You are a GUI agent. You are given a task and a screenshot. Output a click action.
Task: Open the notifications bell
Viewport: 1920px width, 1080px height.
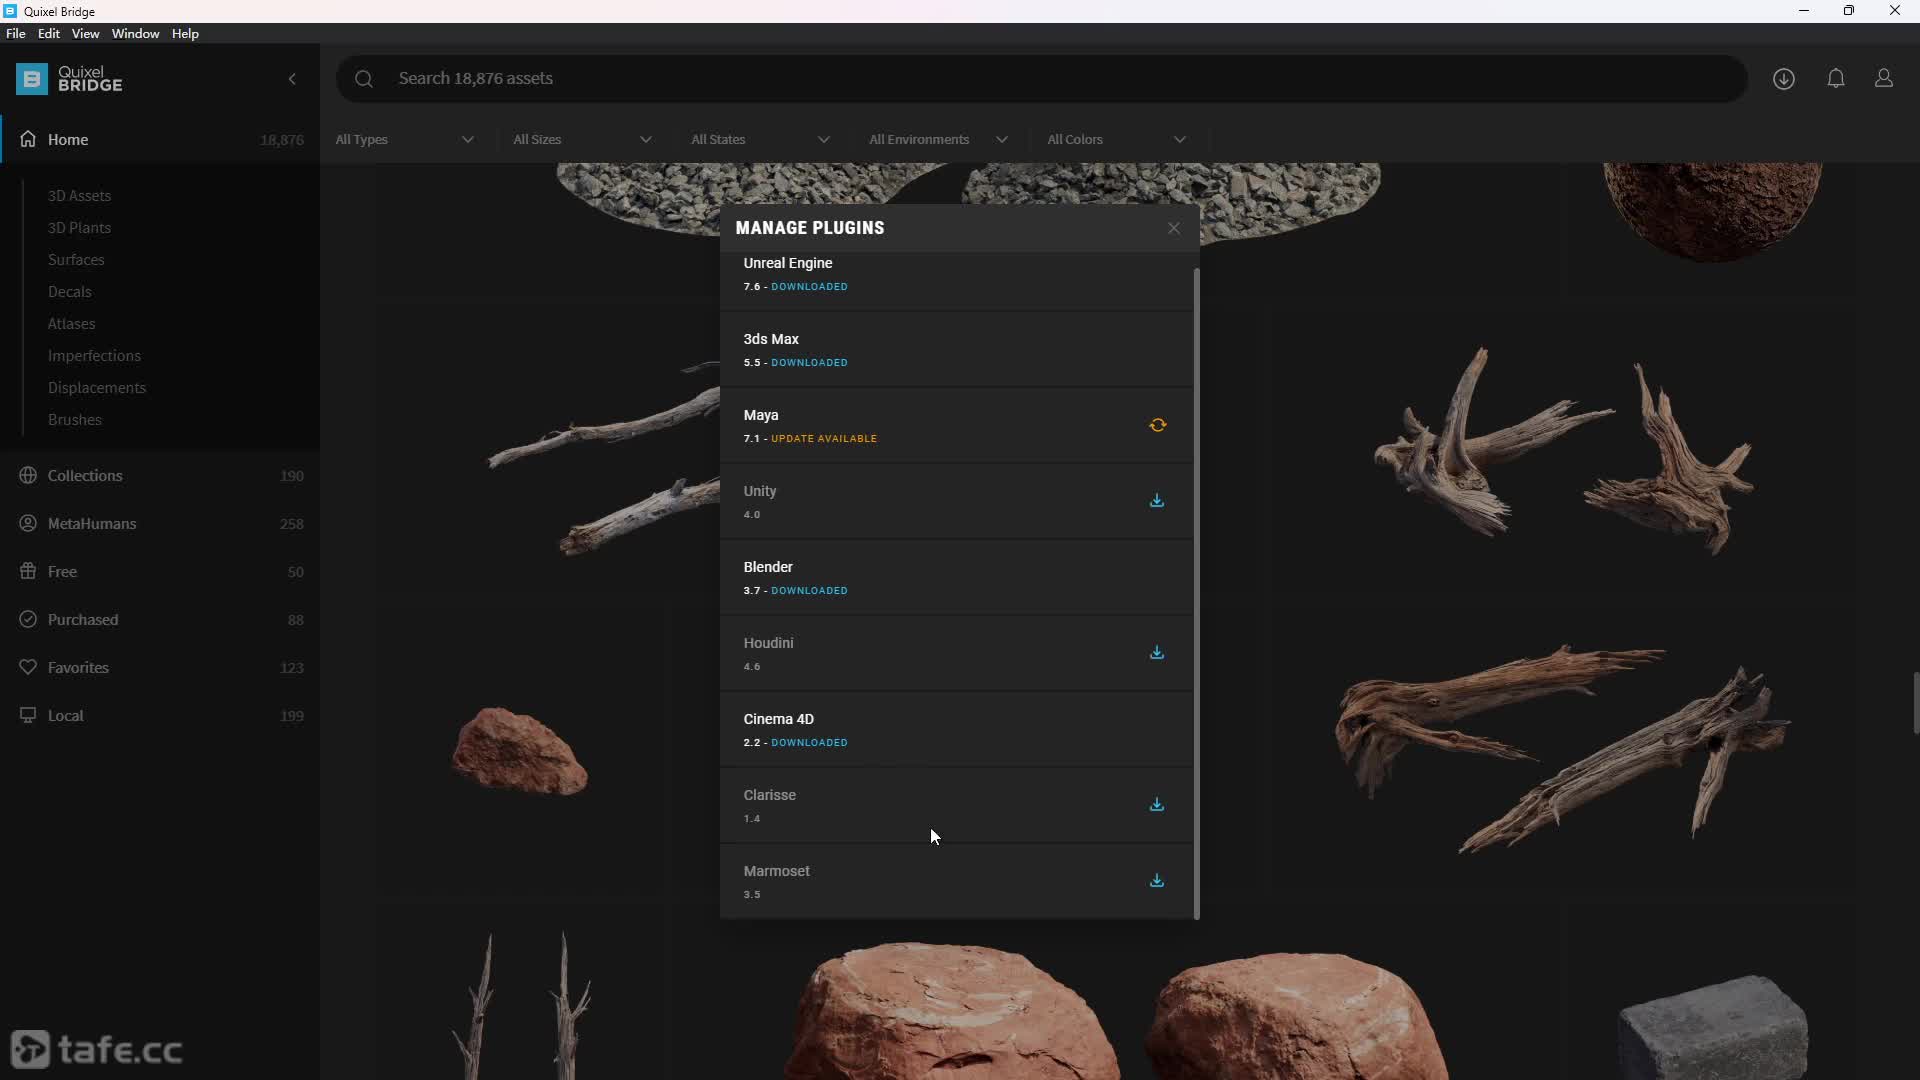pos(1836,78)
